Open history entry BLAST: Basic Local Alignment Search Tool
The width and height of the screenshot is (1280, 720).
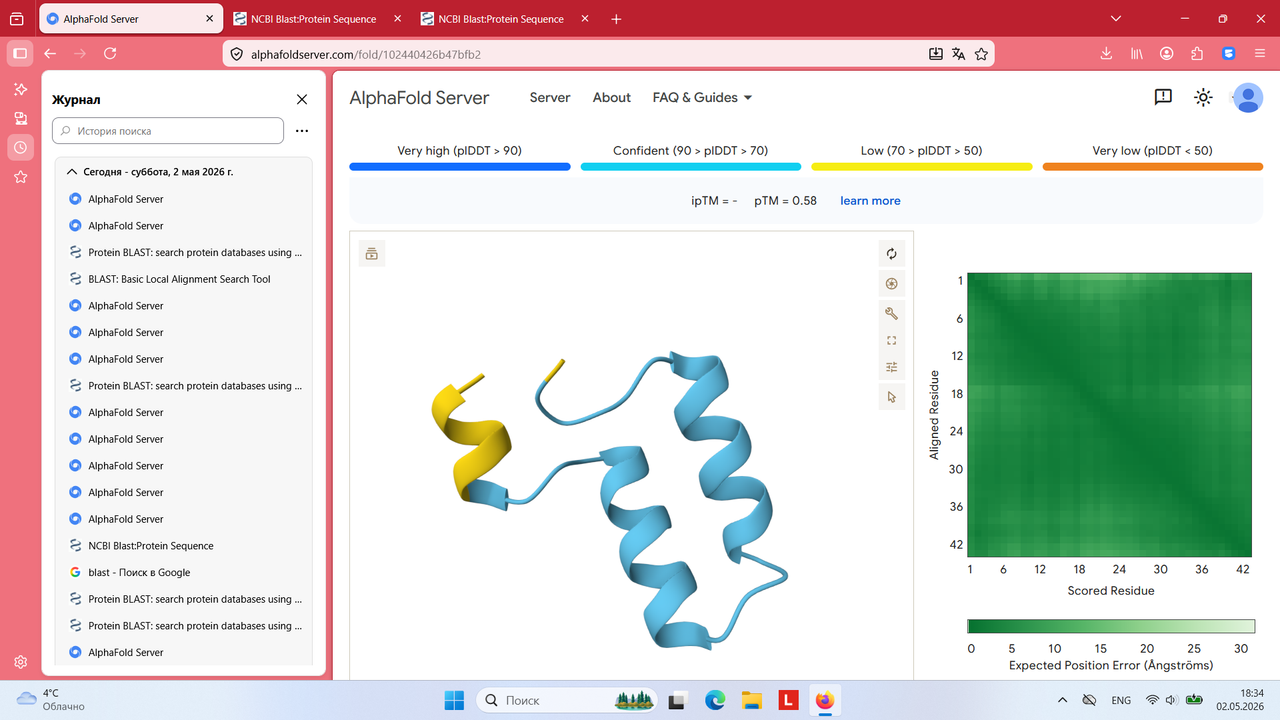[179, 279]
